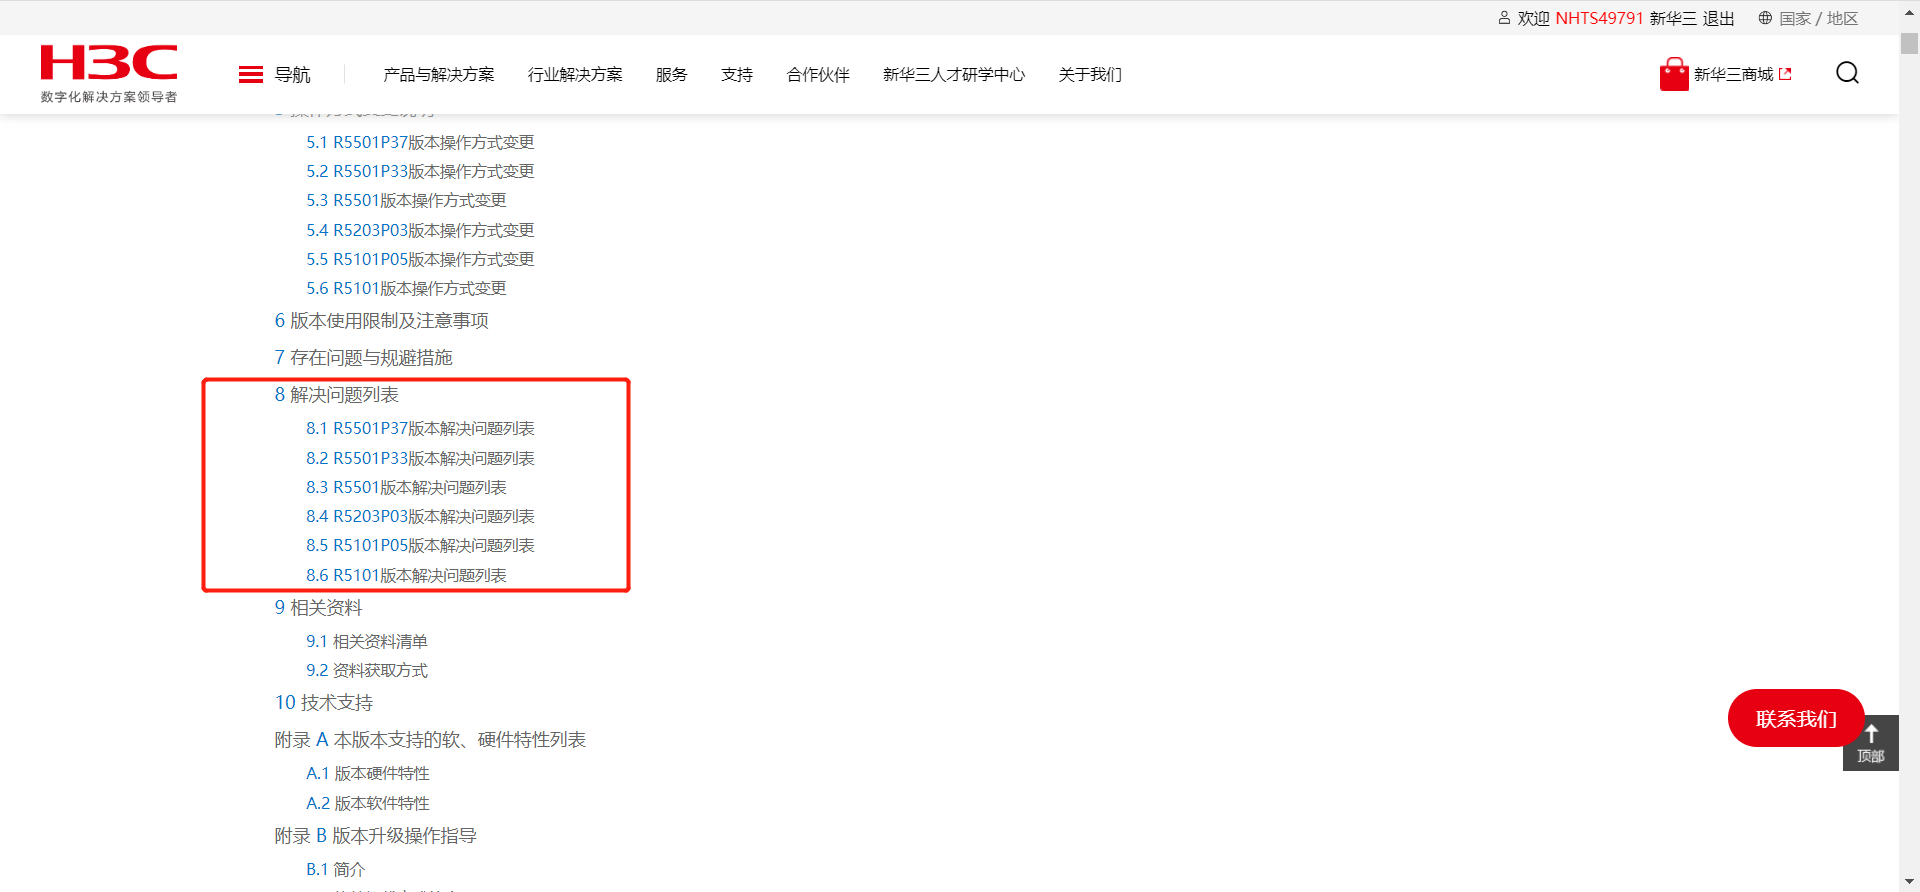Screen dimensions: 1920x892
Task: Click the user account icon
Action: coord(1504,18)
